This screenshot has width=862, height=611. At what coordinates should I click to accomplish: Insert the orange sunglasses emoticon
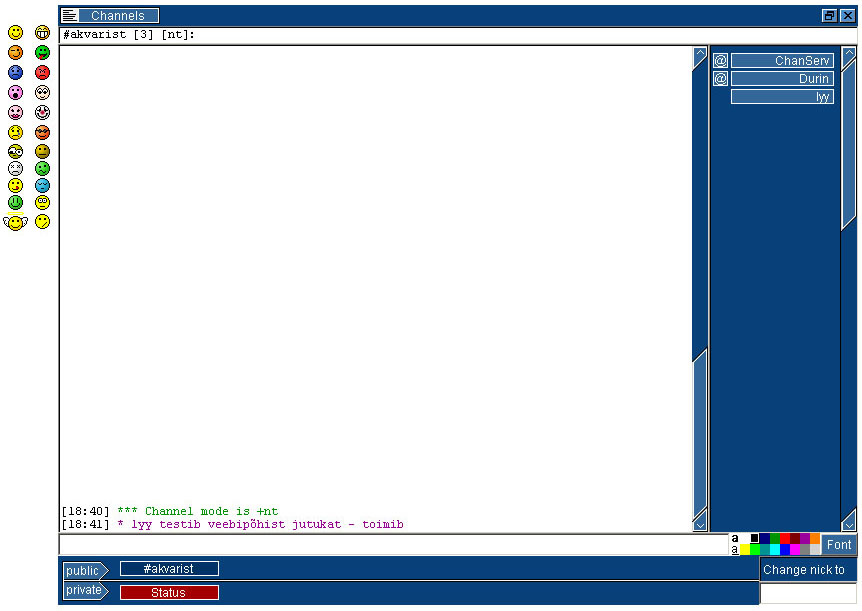pyautogui.click(x=42, y=132)
